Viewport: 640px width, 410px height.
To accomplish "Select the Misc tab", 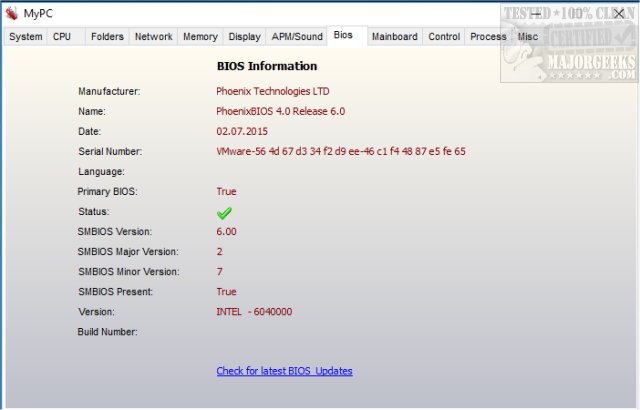I will 527,37.
